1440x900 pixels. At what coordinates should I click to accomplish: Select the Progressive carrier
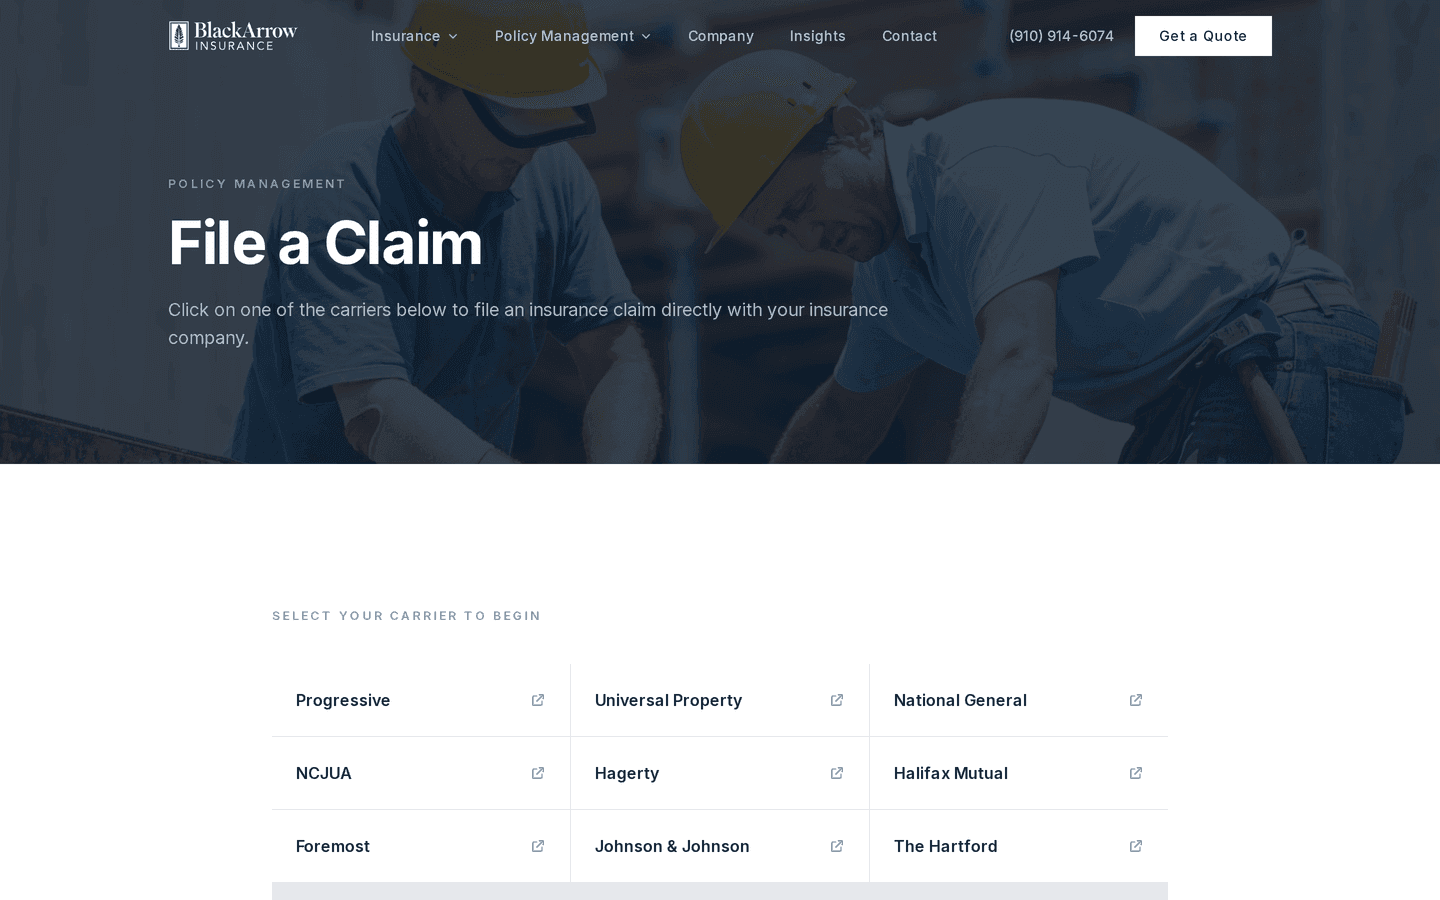tap(421, 700)
